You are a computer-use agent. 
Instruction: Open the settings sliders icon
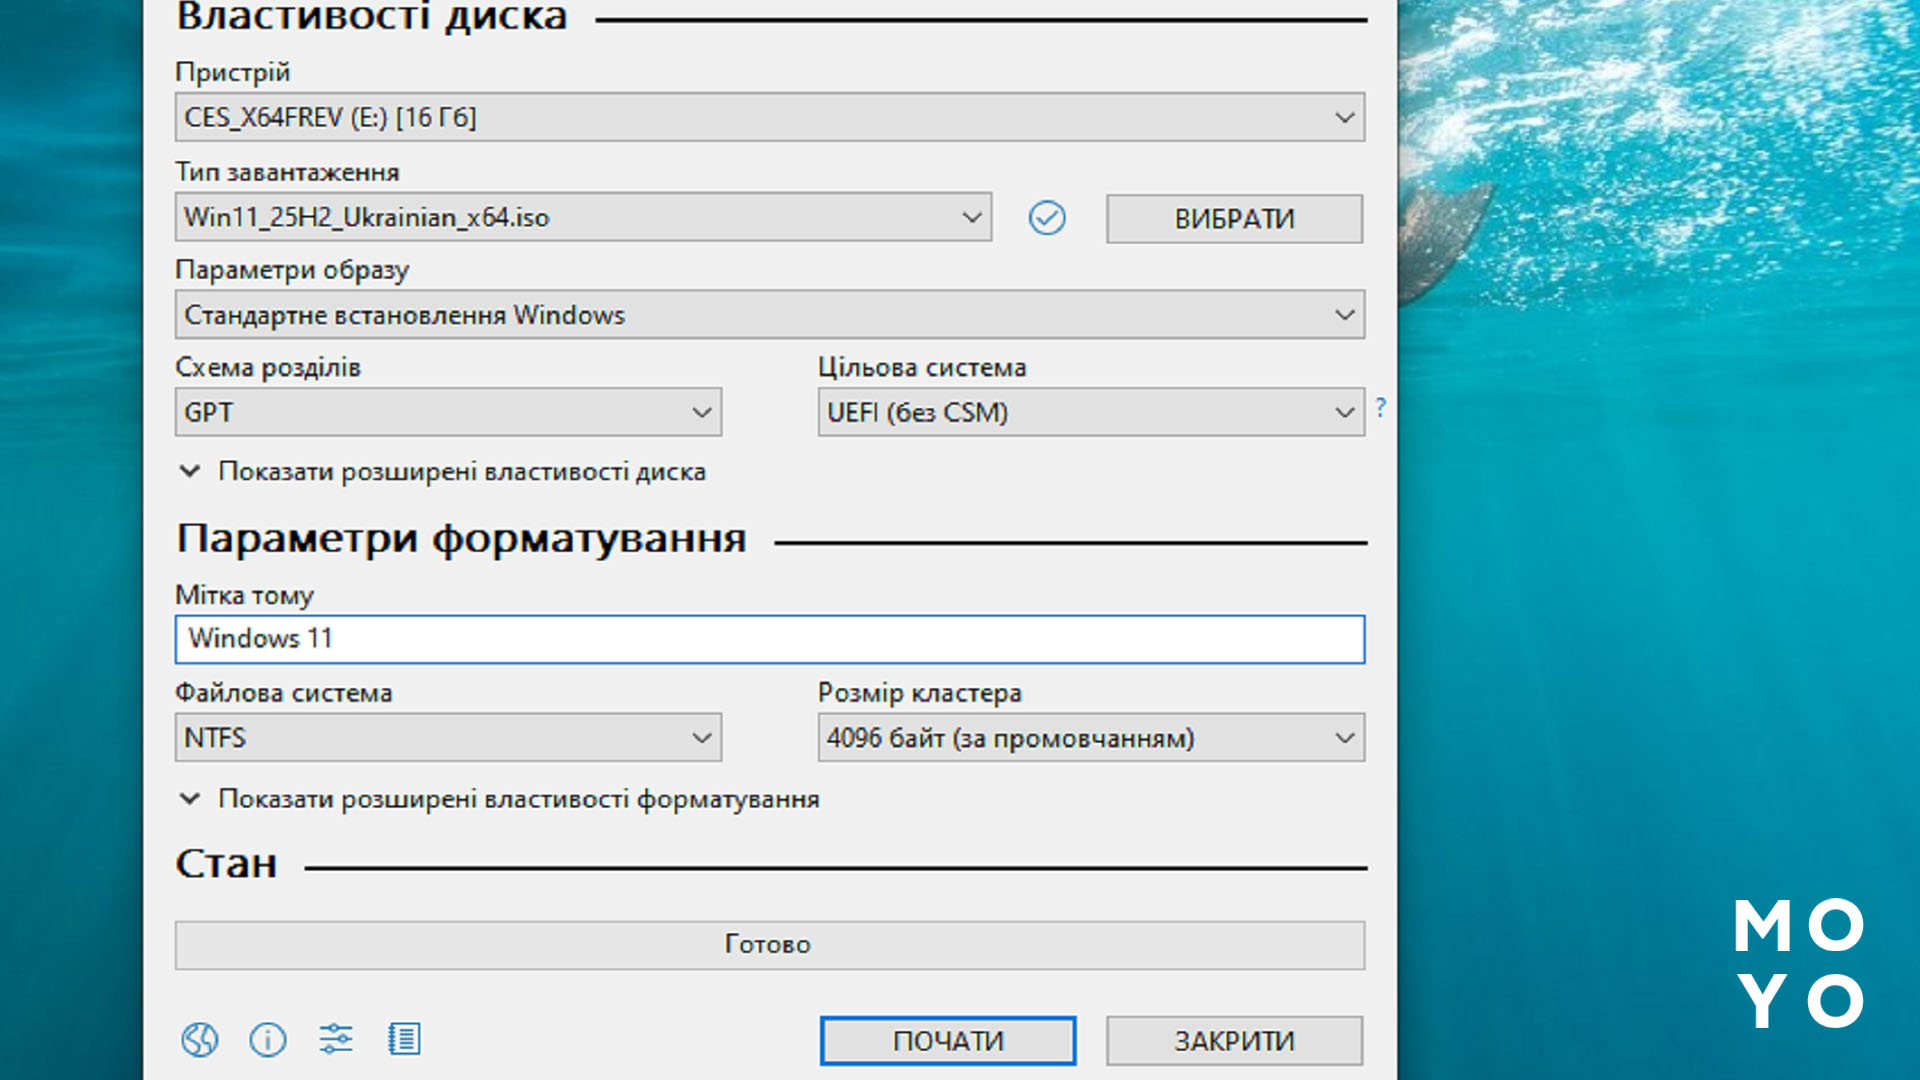pyautogui.click(x=337, y=1040)
